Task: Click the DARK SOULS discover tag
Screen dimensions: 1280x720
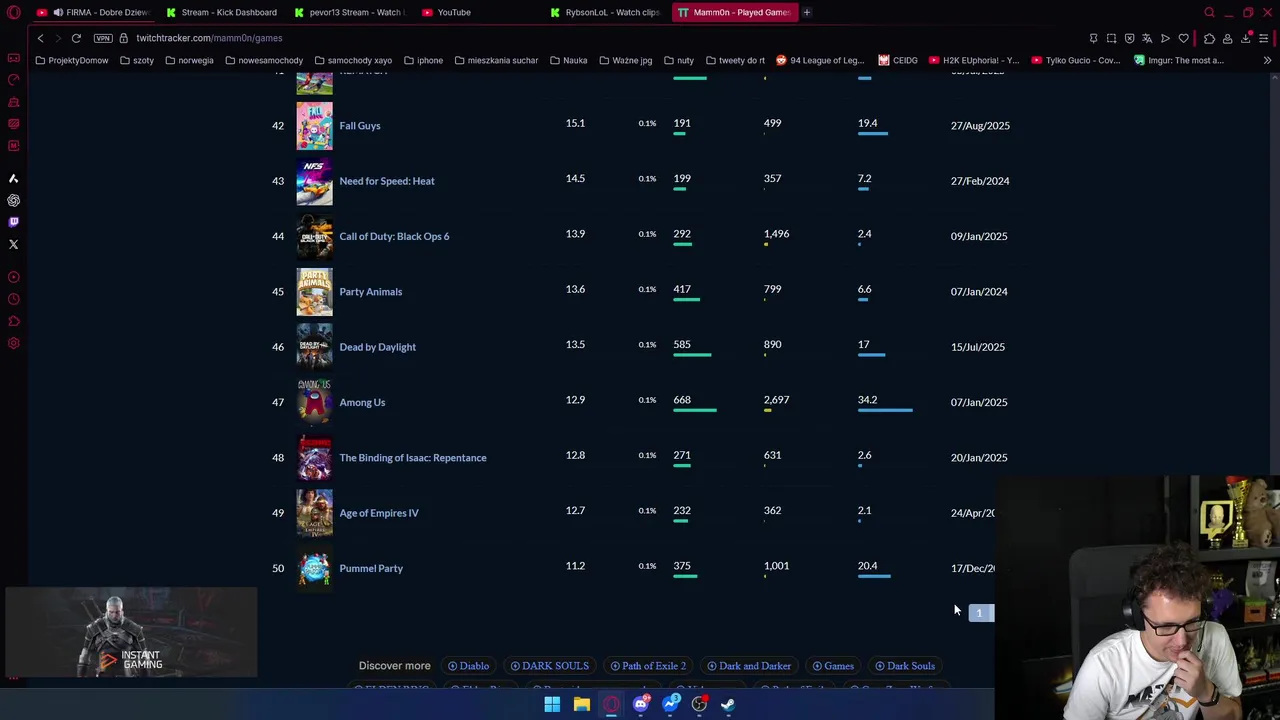Action: click(549, 666)
